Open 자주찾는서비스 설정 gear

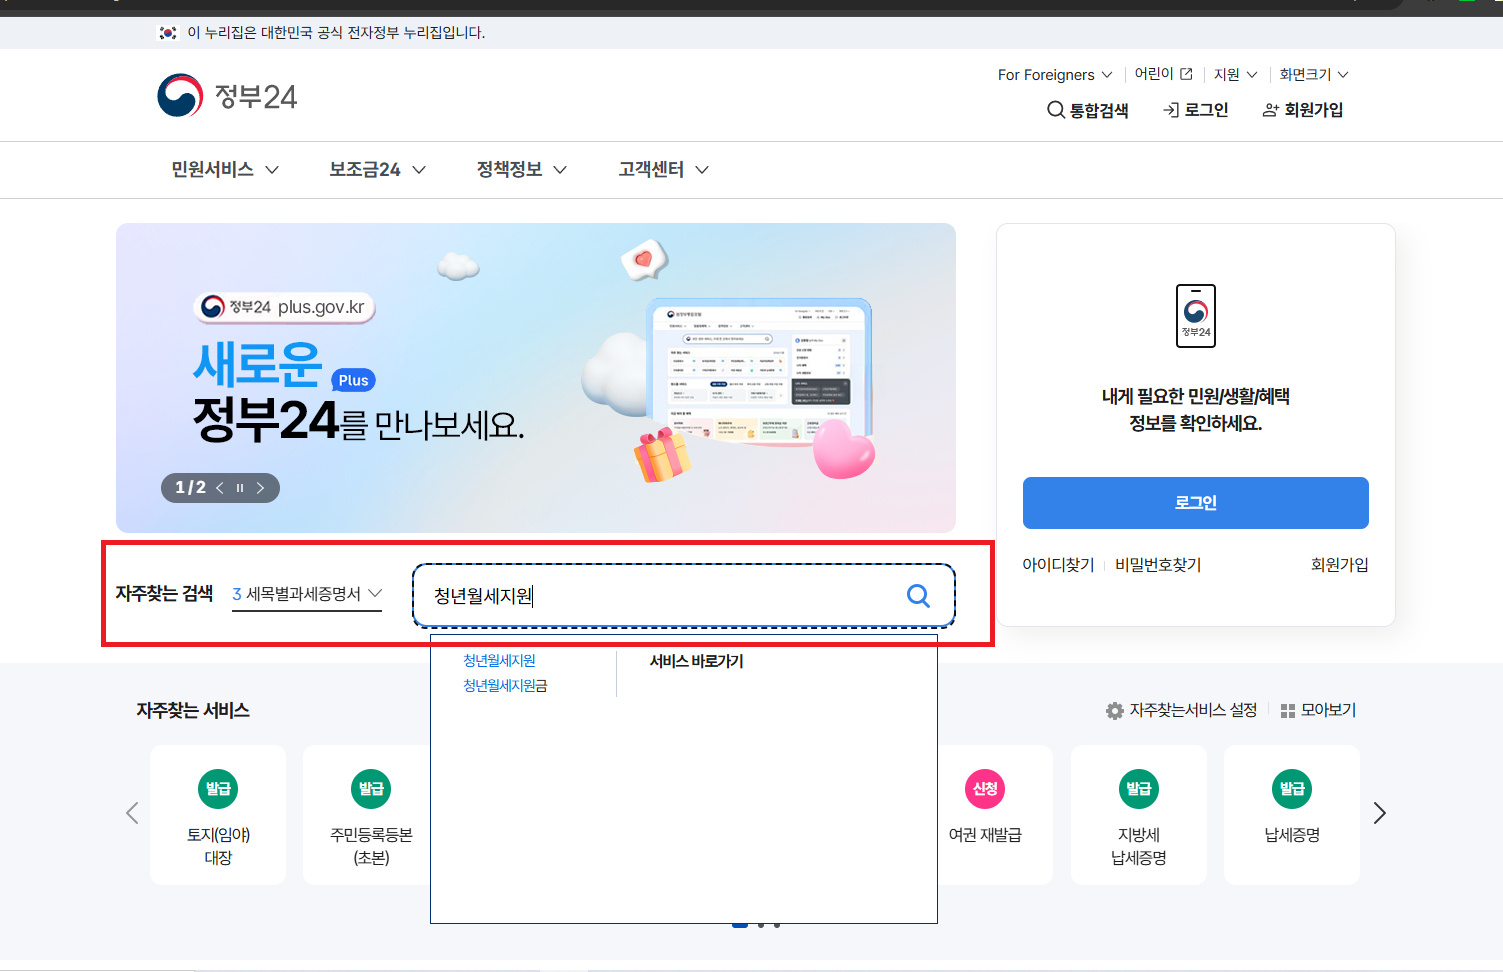coord(1181,710)
